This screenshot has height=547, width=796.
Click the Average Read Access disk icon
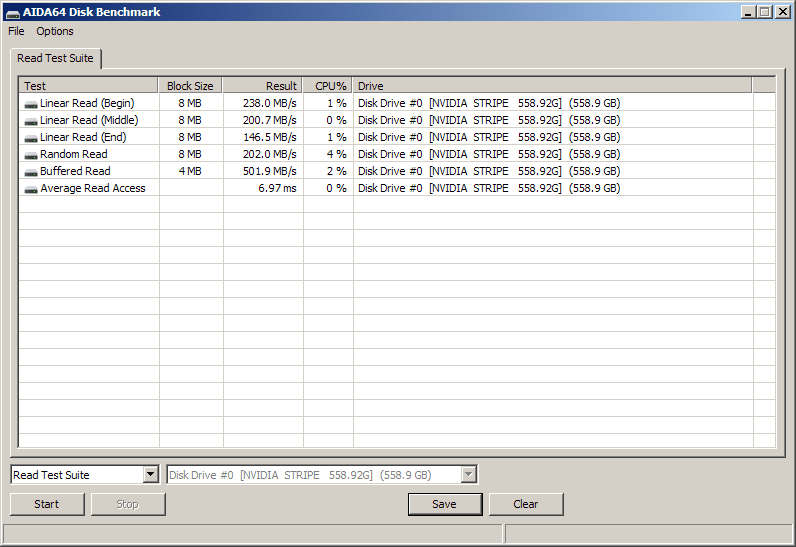pos(31,189)
